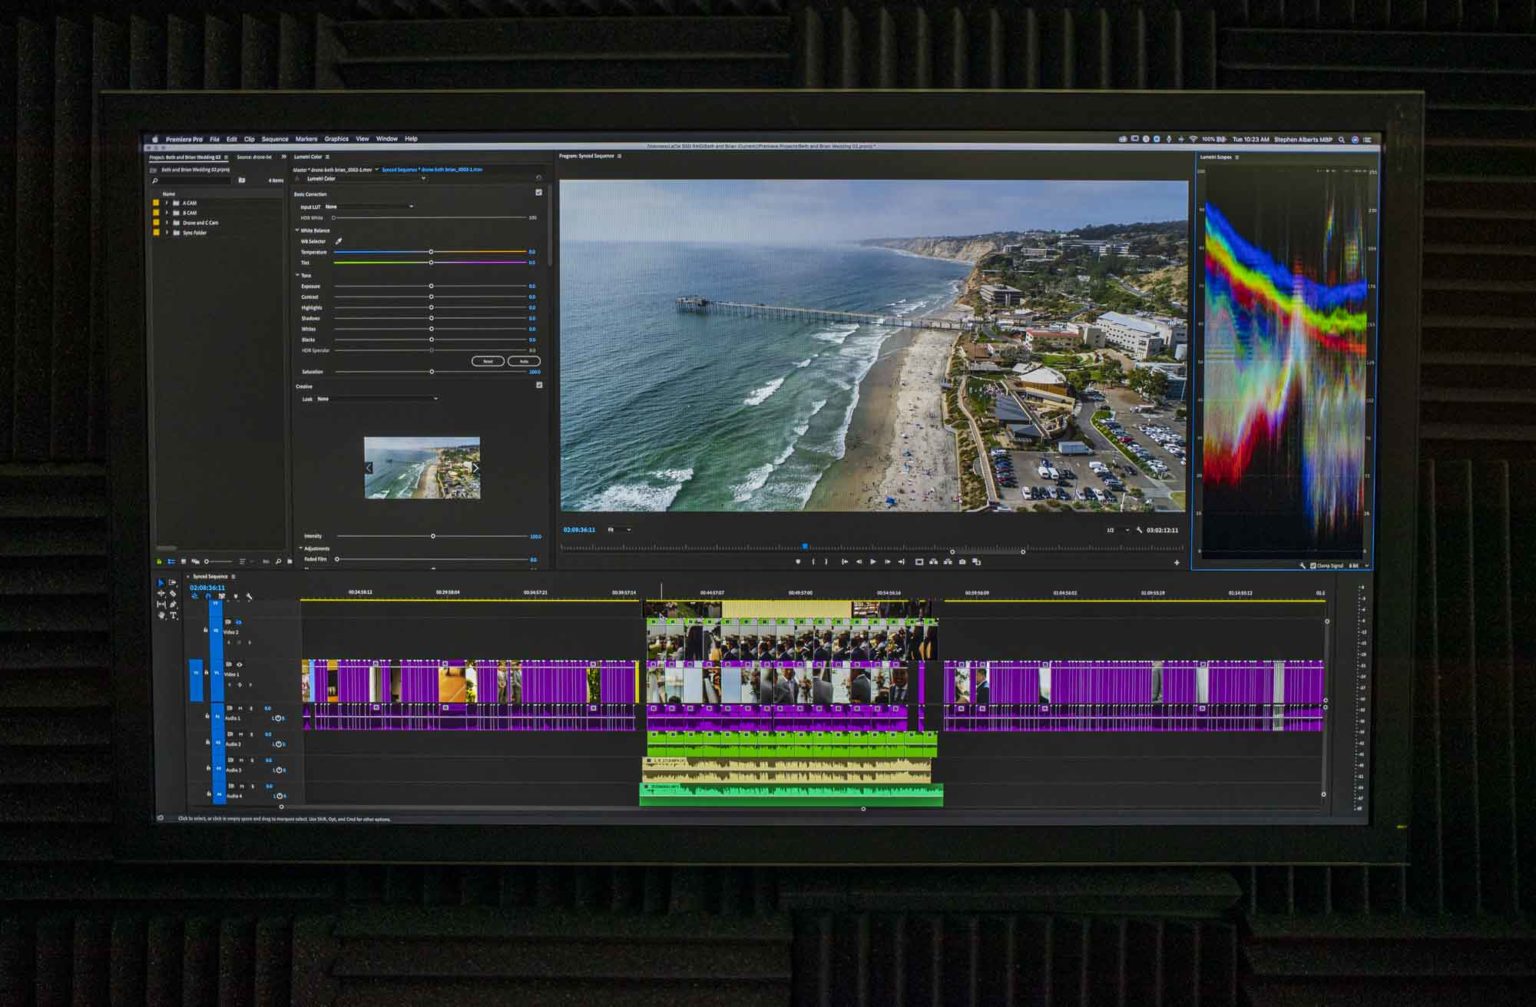Image resolution: width=1536 pixels, height=1007 pixels.
Task: Open the Graphics menu
Action: 336,139
